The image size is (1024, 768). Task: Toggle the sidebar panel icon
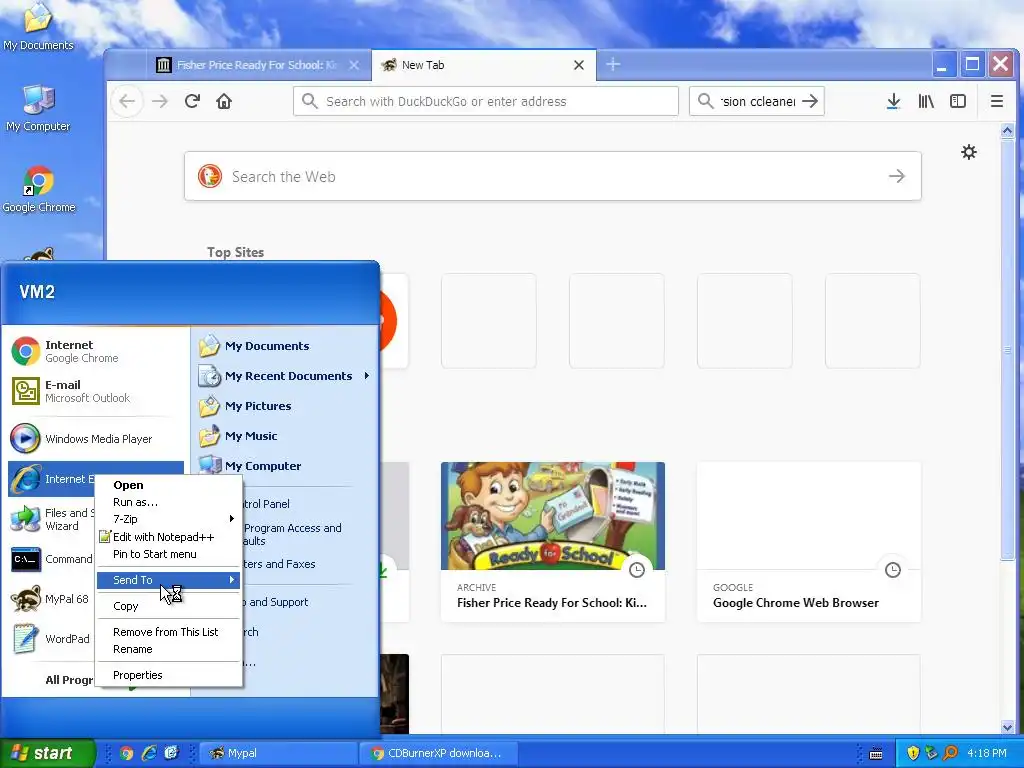click(958, 101)
